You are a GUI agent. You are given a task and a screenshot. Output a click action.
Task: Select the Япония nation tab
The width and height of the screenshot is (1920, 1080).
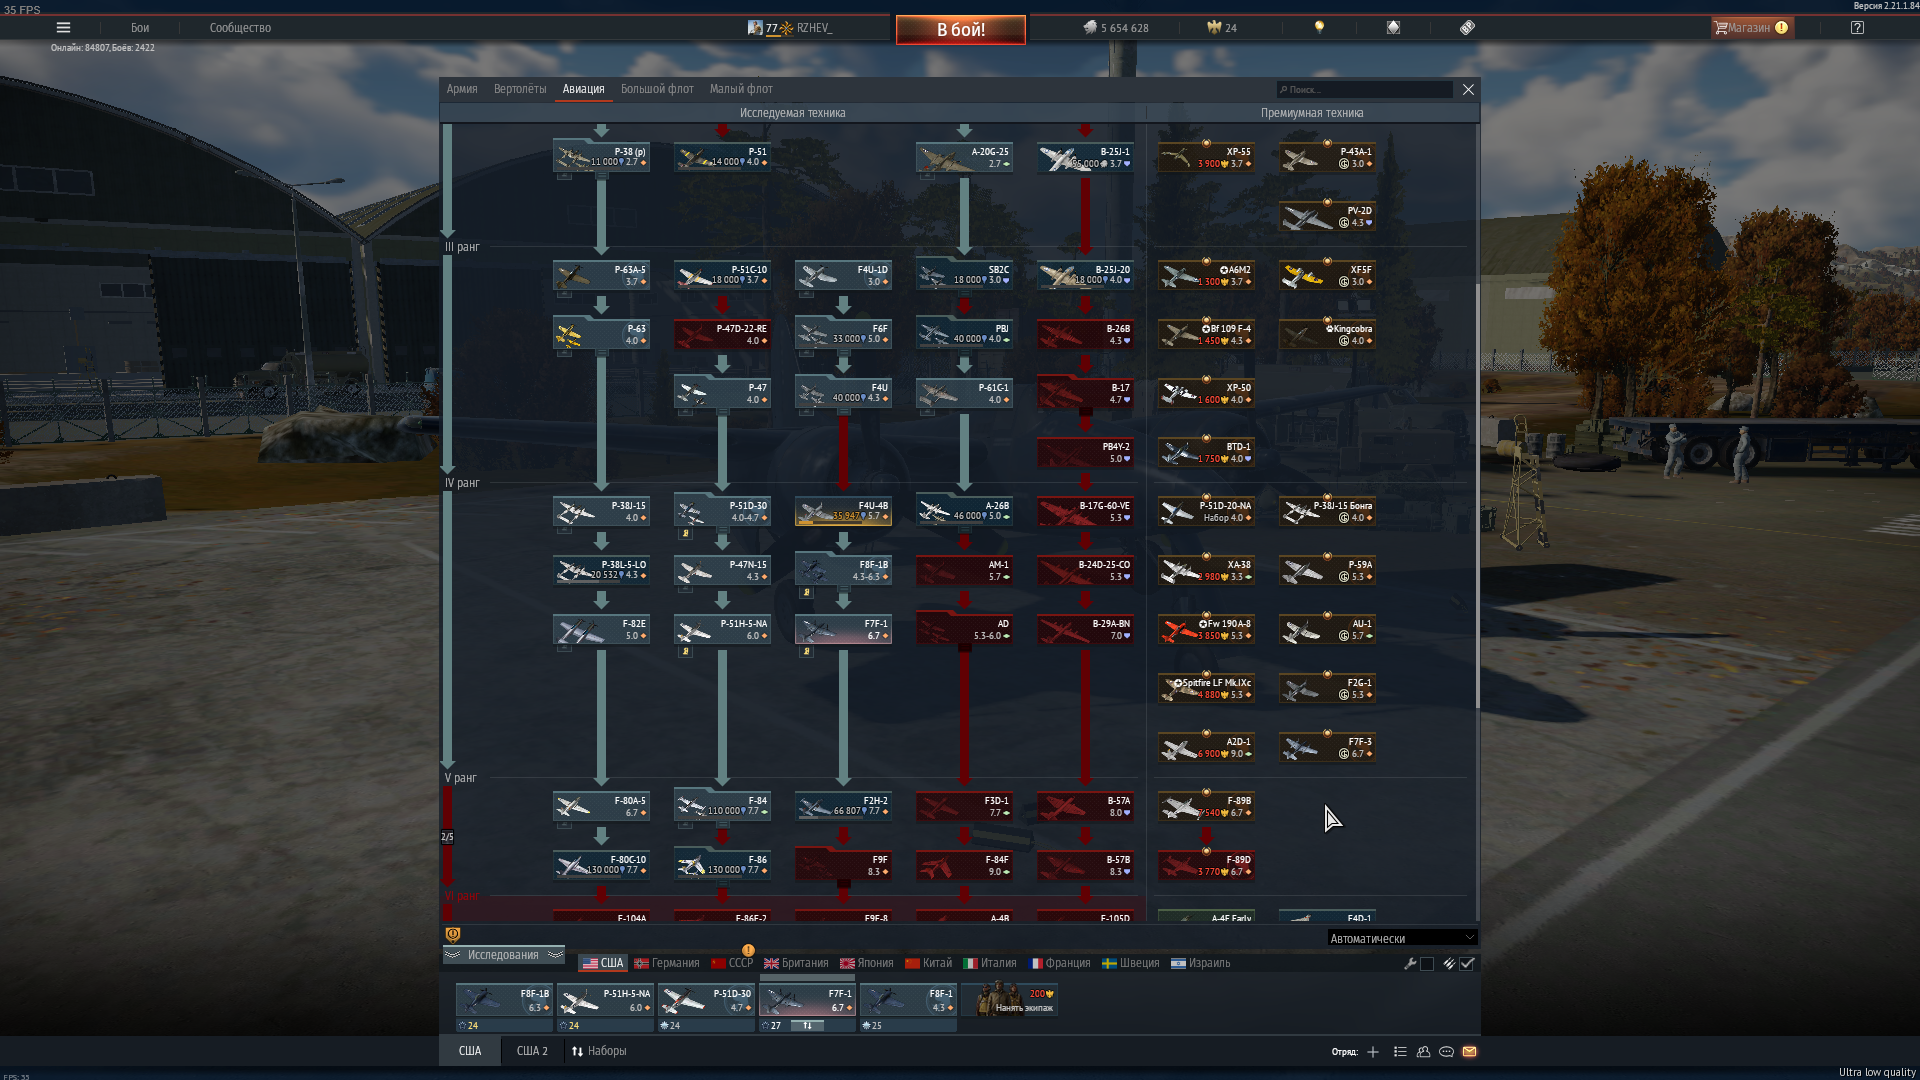pyautogui.click(x=867, y=964)
